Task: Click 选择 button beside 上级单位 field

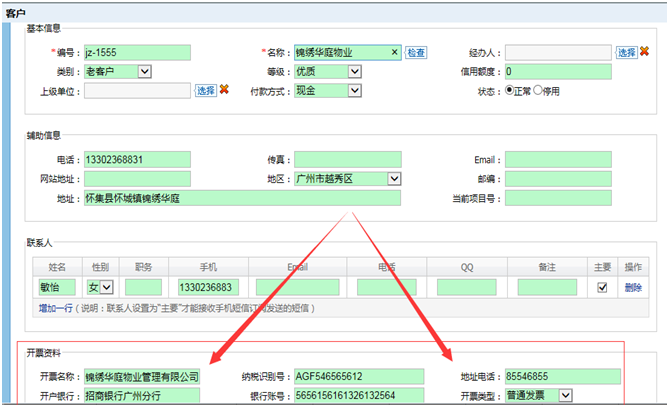Action: (205, 90)
